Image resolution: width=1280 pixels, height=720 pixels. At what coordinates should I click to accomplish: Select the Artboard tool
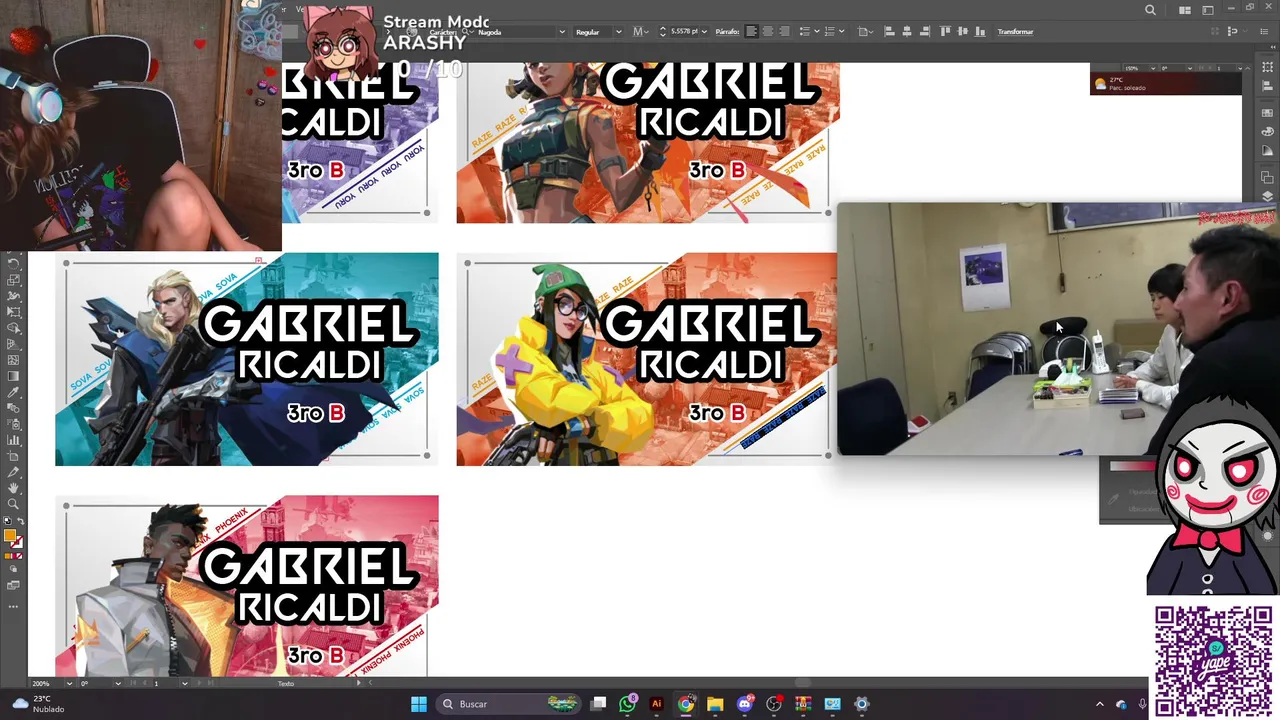[x=13, y=456]
